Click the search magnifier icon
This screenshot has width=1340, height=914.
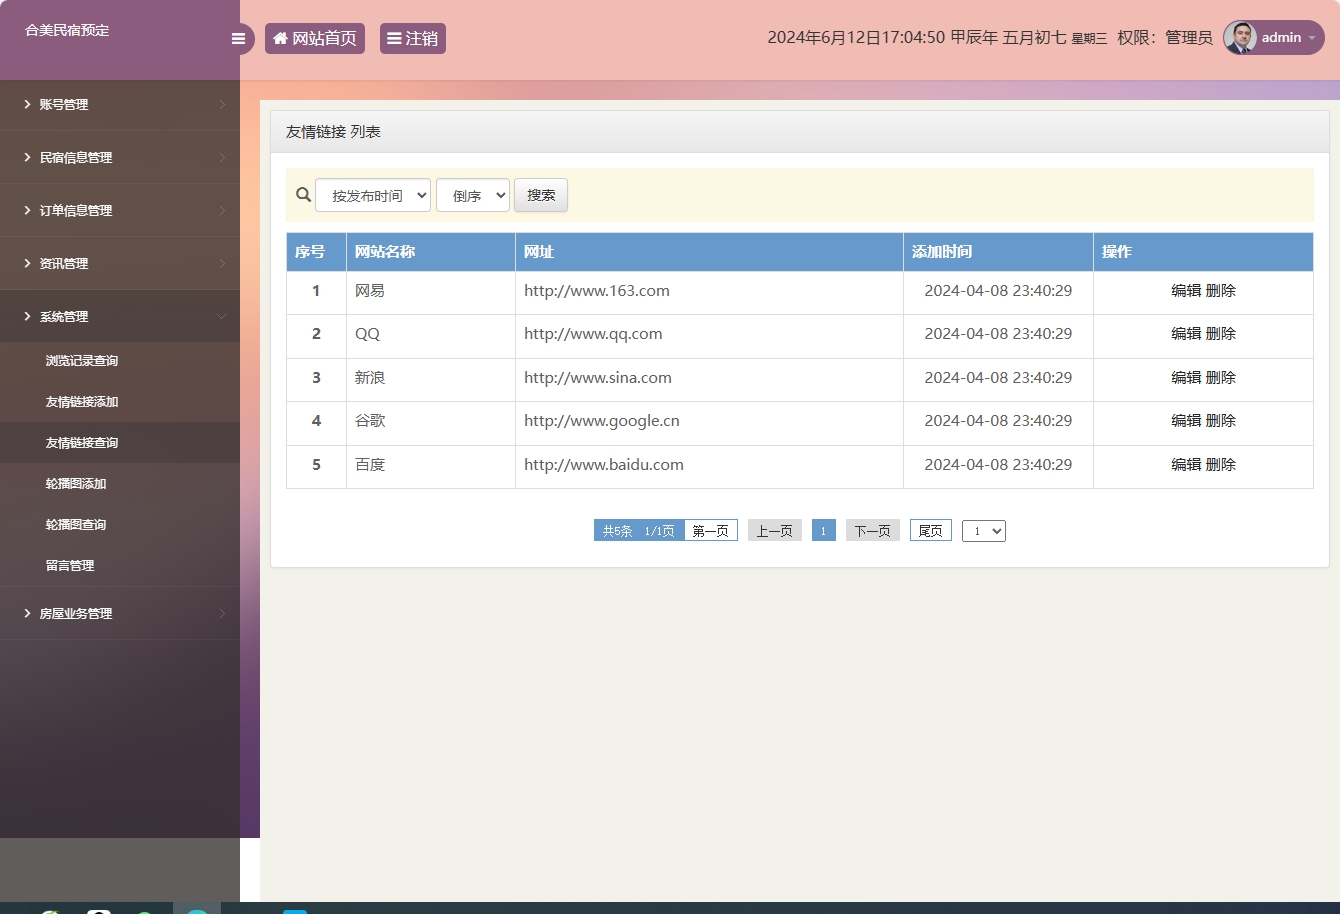(x=303, y=195)
